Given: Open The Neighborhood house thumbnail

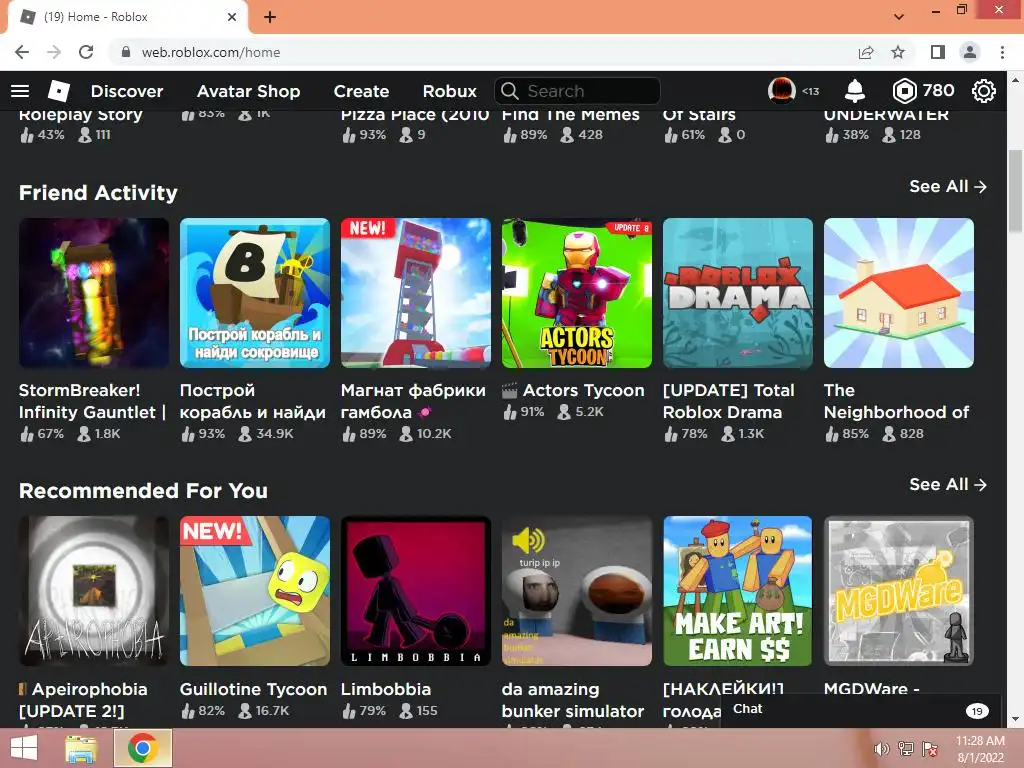Looking at the screenshot, I should 899,293.
